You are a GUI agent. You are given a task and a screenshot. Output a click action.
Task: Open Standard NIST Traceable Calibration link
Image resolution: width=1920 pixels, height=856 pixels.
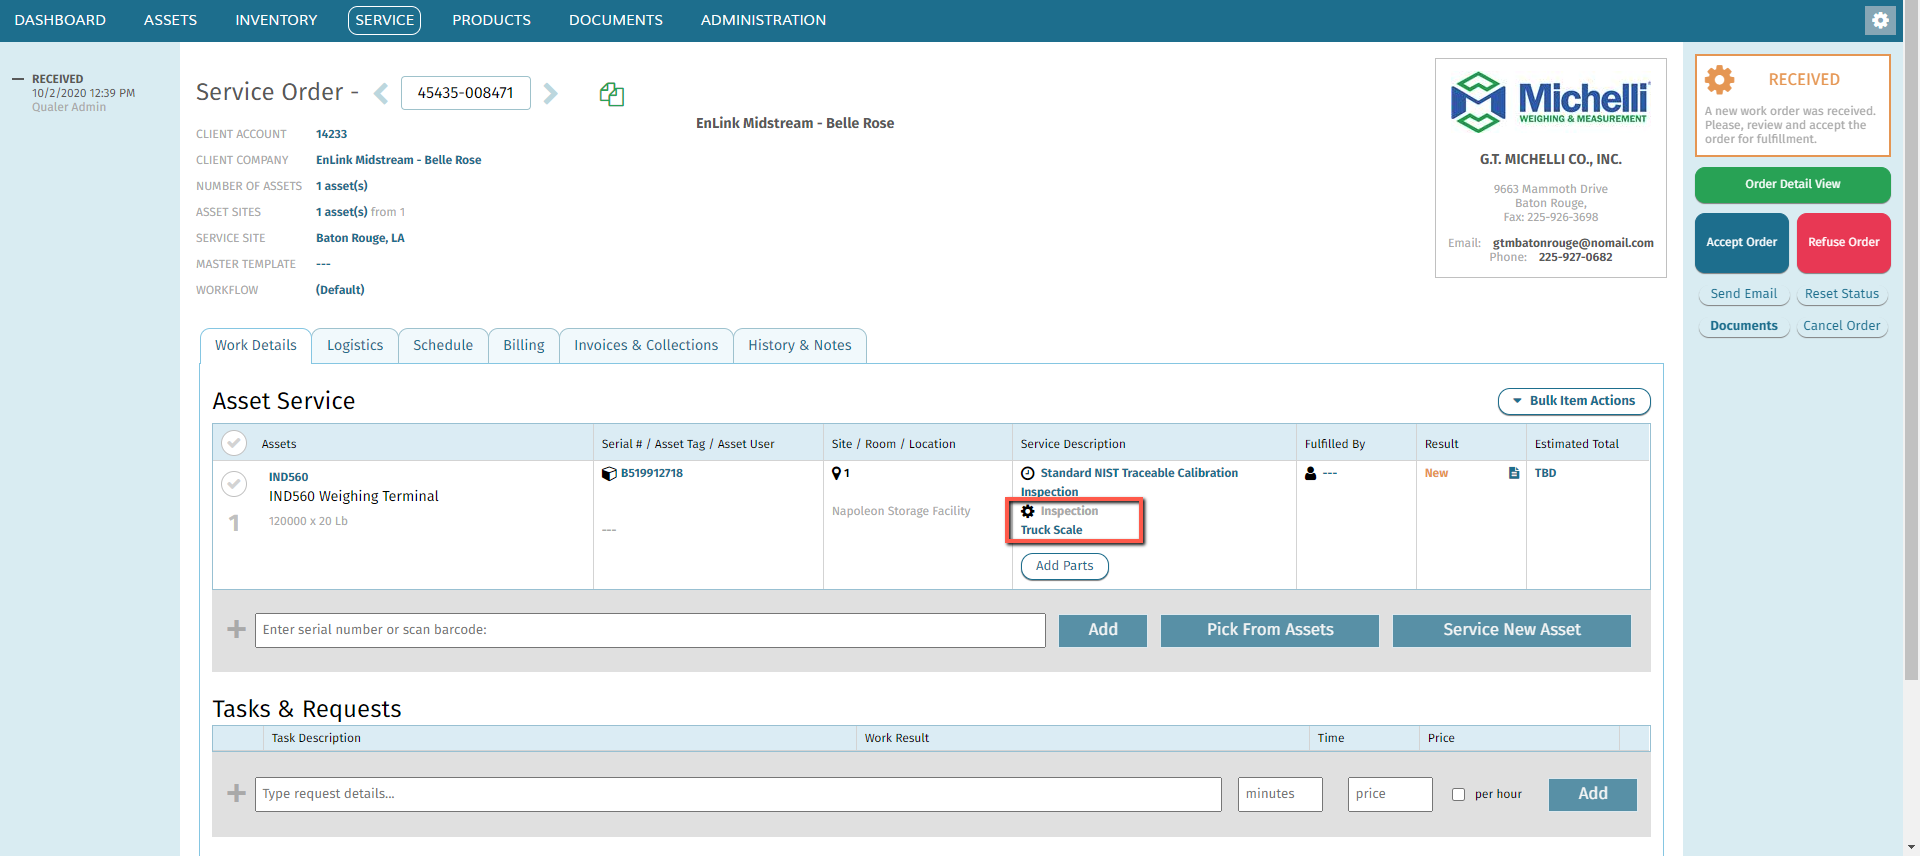click(1139, 473)
